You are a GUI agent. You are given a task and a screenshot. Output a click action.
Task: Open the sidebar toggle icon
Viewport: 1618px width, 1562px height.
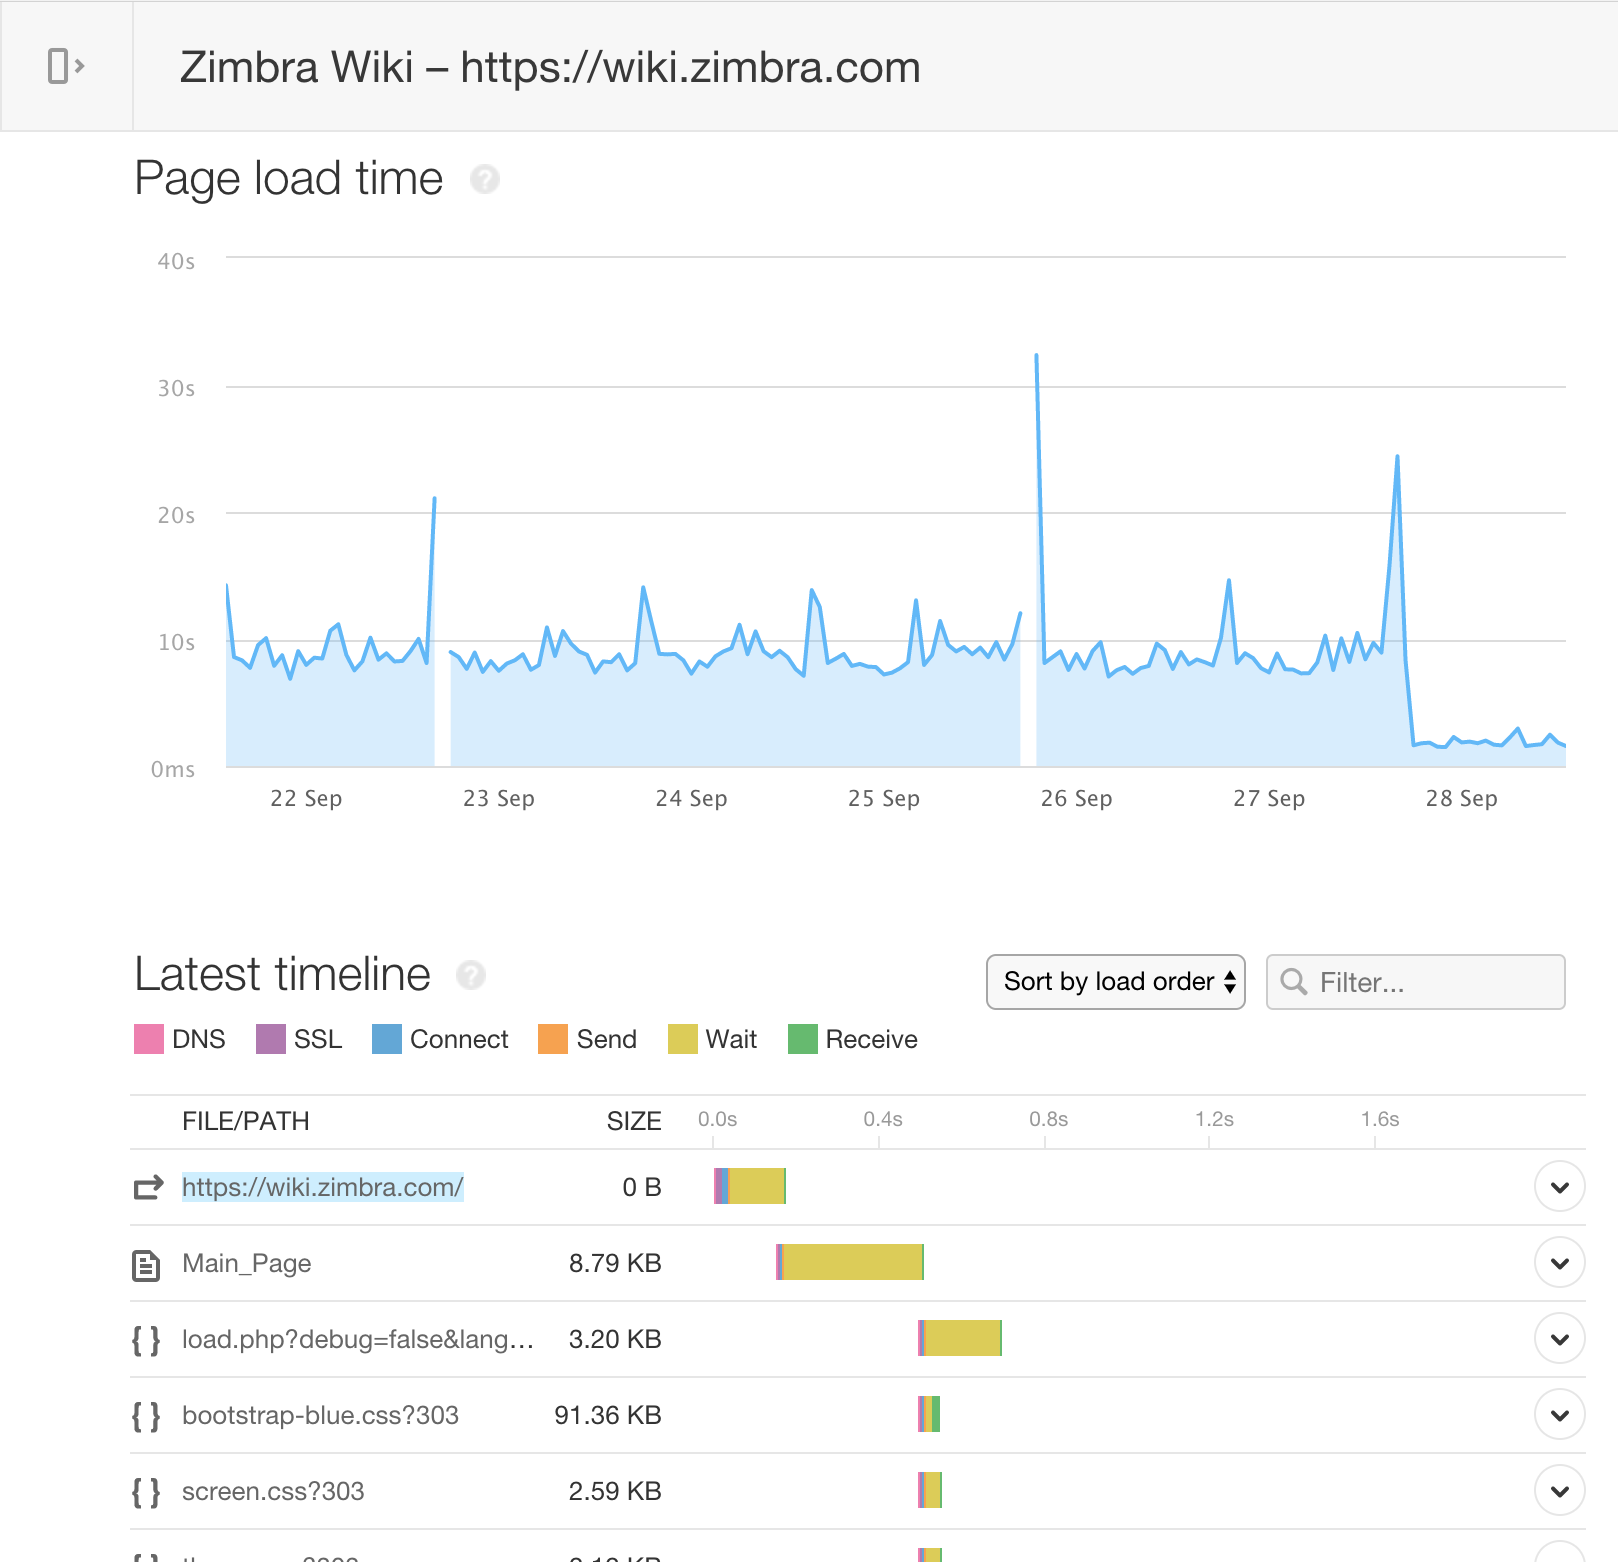(66, 66)
